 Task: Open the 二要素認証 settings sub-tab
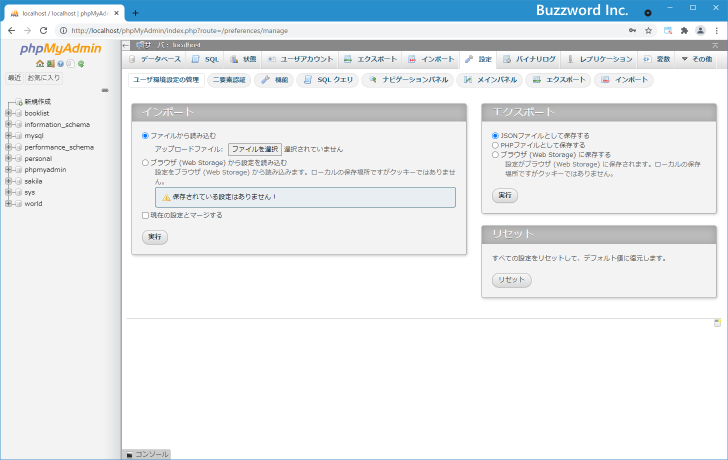pos(228,80)
